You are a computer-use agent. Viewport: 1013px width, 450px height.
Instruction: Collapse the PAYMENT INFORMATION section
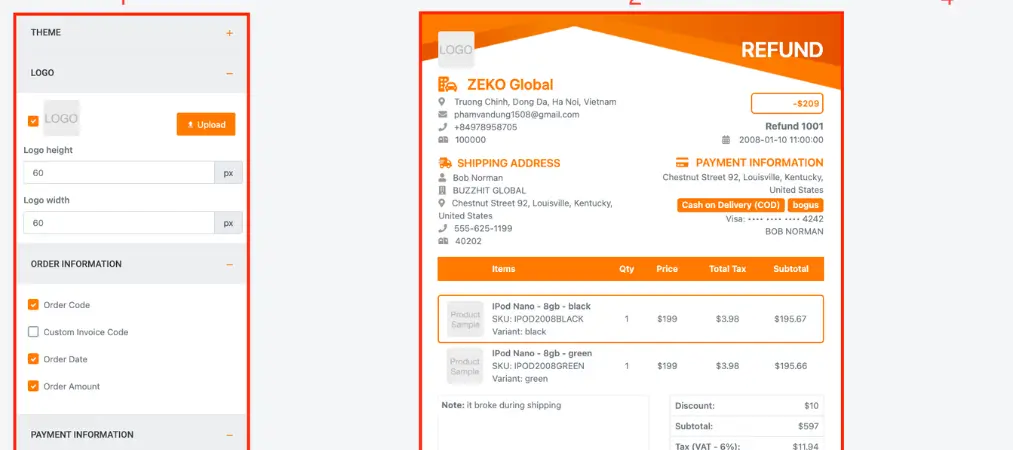(x=229, y=435)
